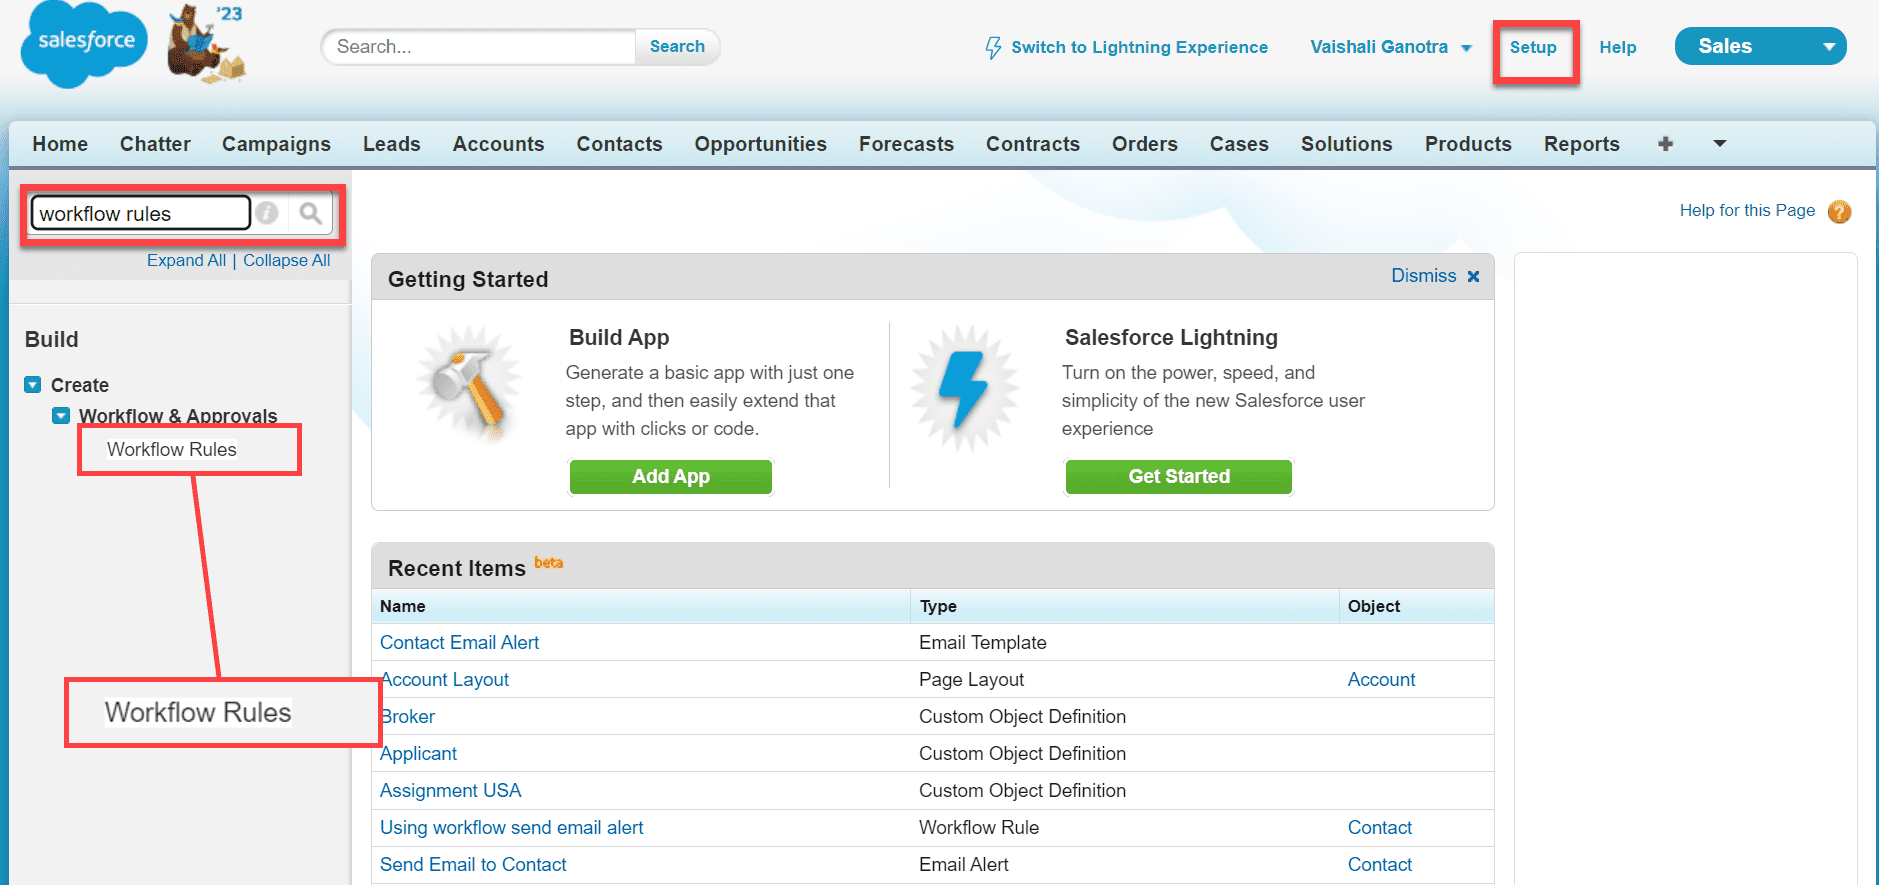Image resolution: width=1879 pixels, height=885 pixels.
Task: Go to the Forecasts tab
Action: (x=906, y=144)
